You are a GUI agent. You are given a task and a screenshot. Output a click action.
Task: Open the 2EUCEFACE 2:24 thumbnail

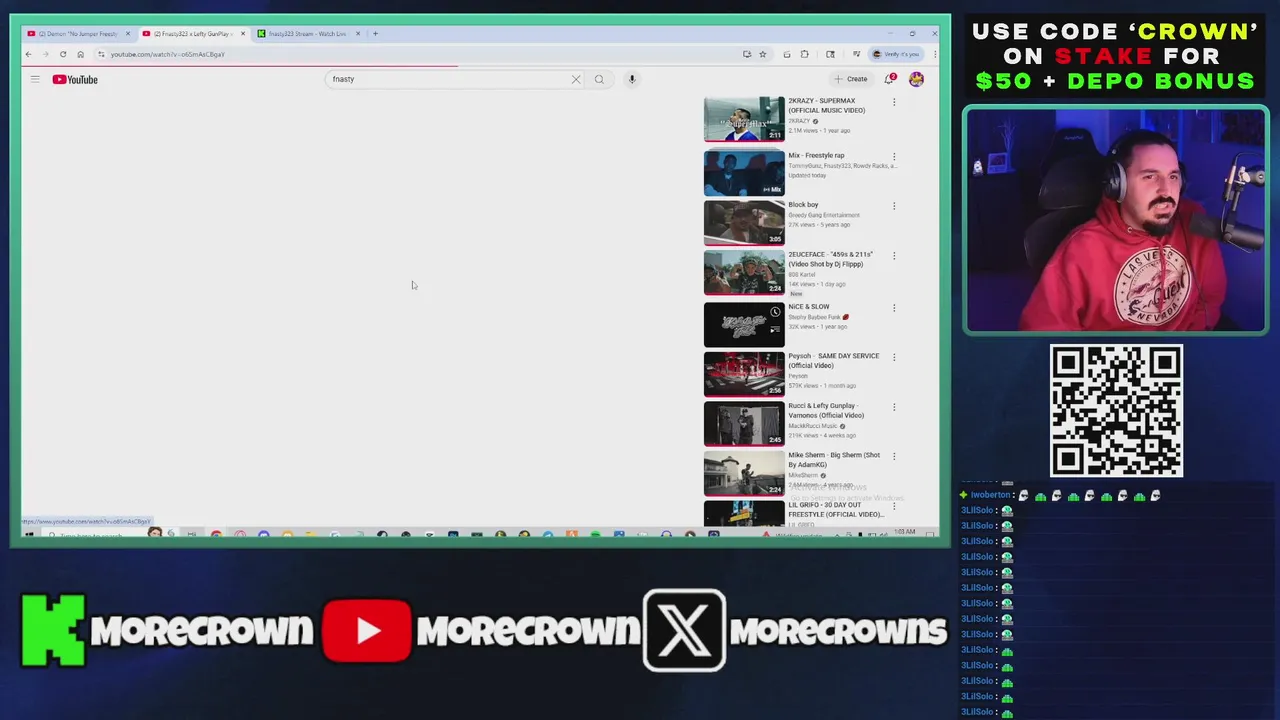(744, 272)
